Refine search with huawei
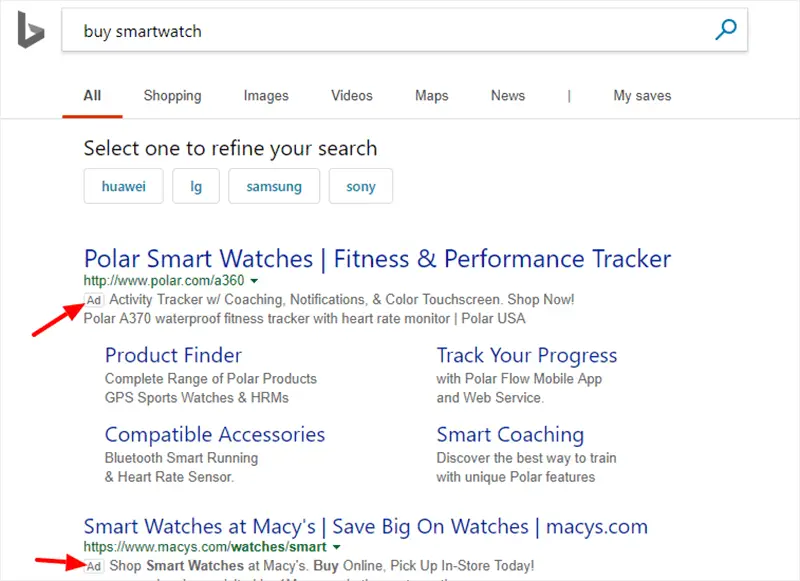 pyautogui.click(x=123, y=186)
